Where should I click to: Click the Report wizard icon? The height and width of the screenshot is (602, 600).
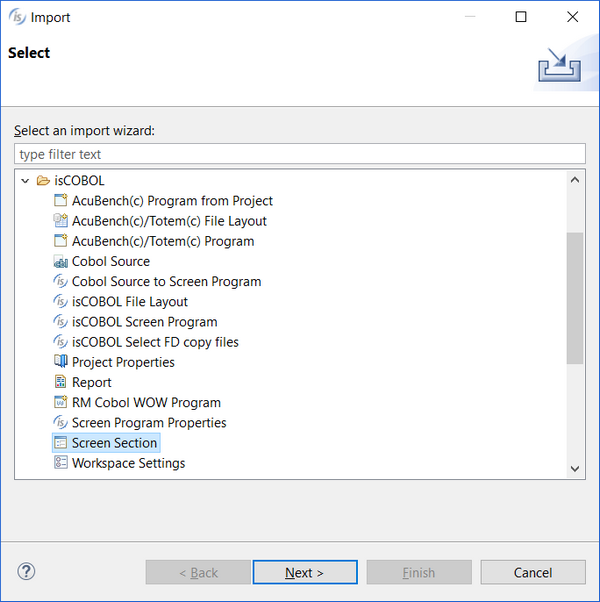60,382
